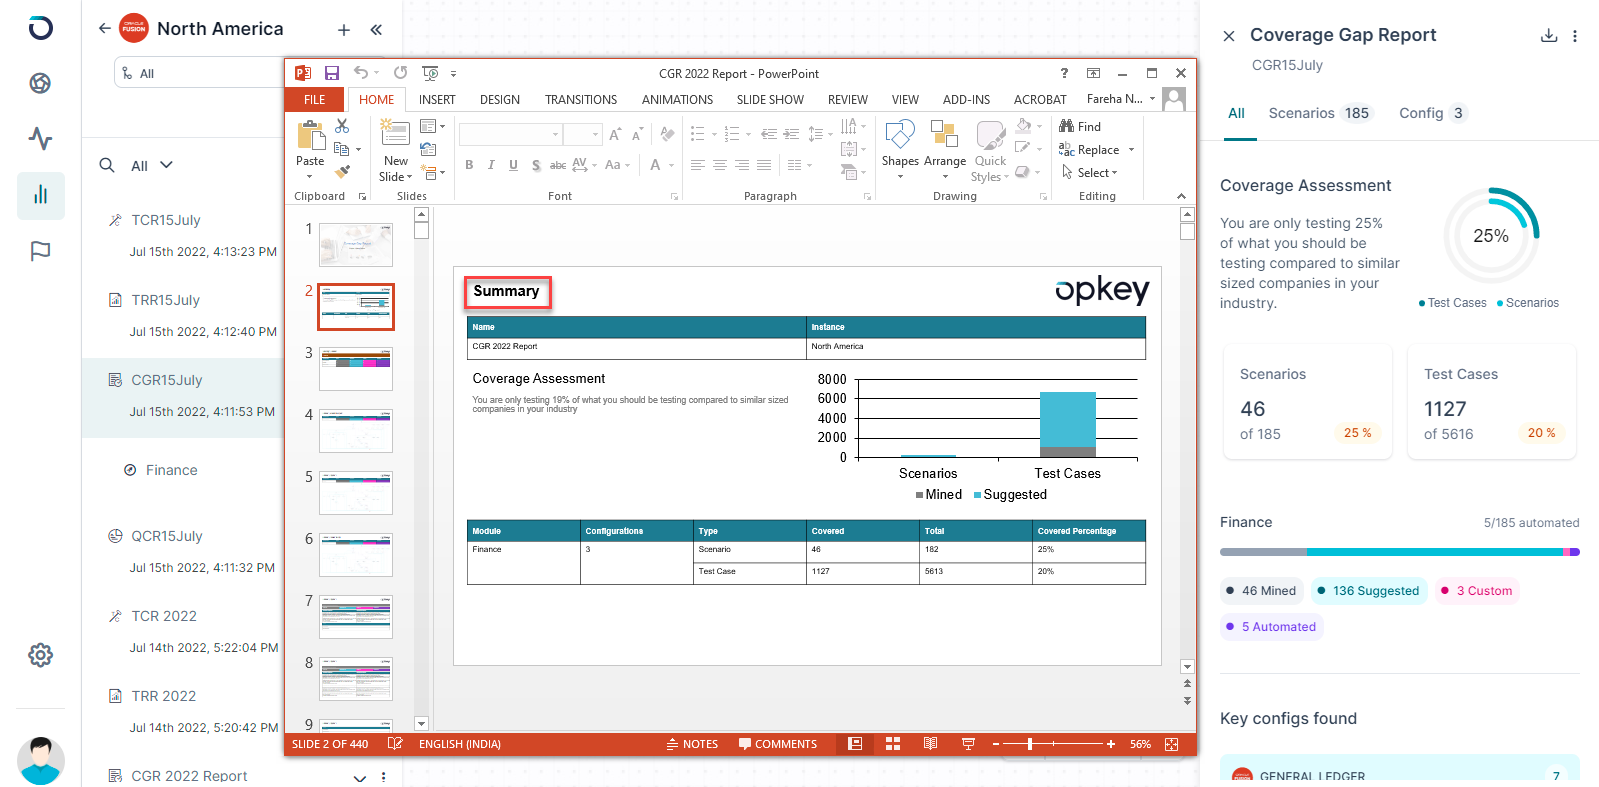
Task: Click Fit slide to window icon
Action: 1172,744
